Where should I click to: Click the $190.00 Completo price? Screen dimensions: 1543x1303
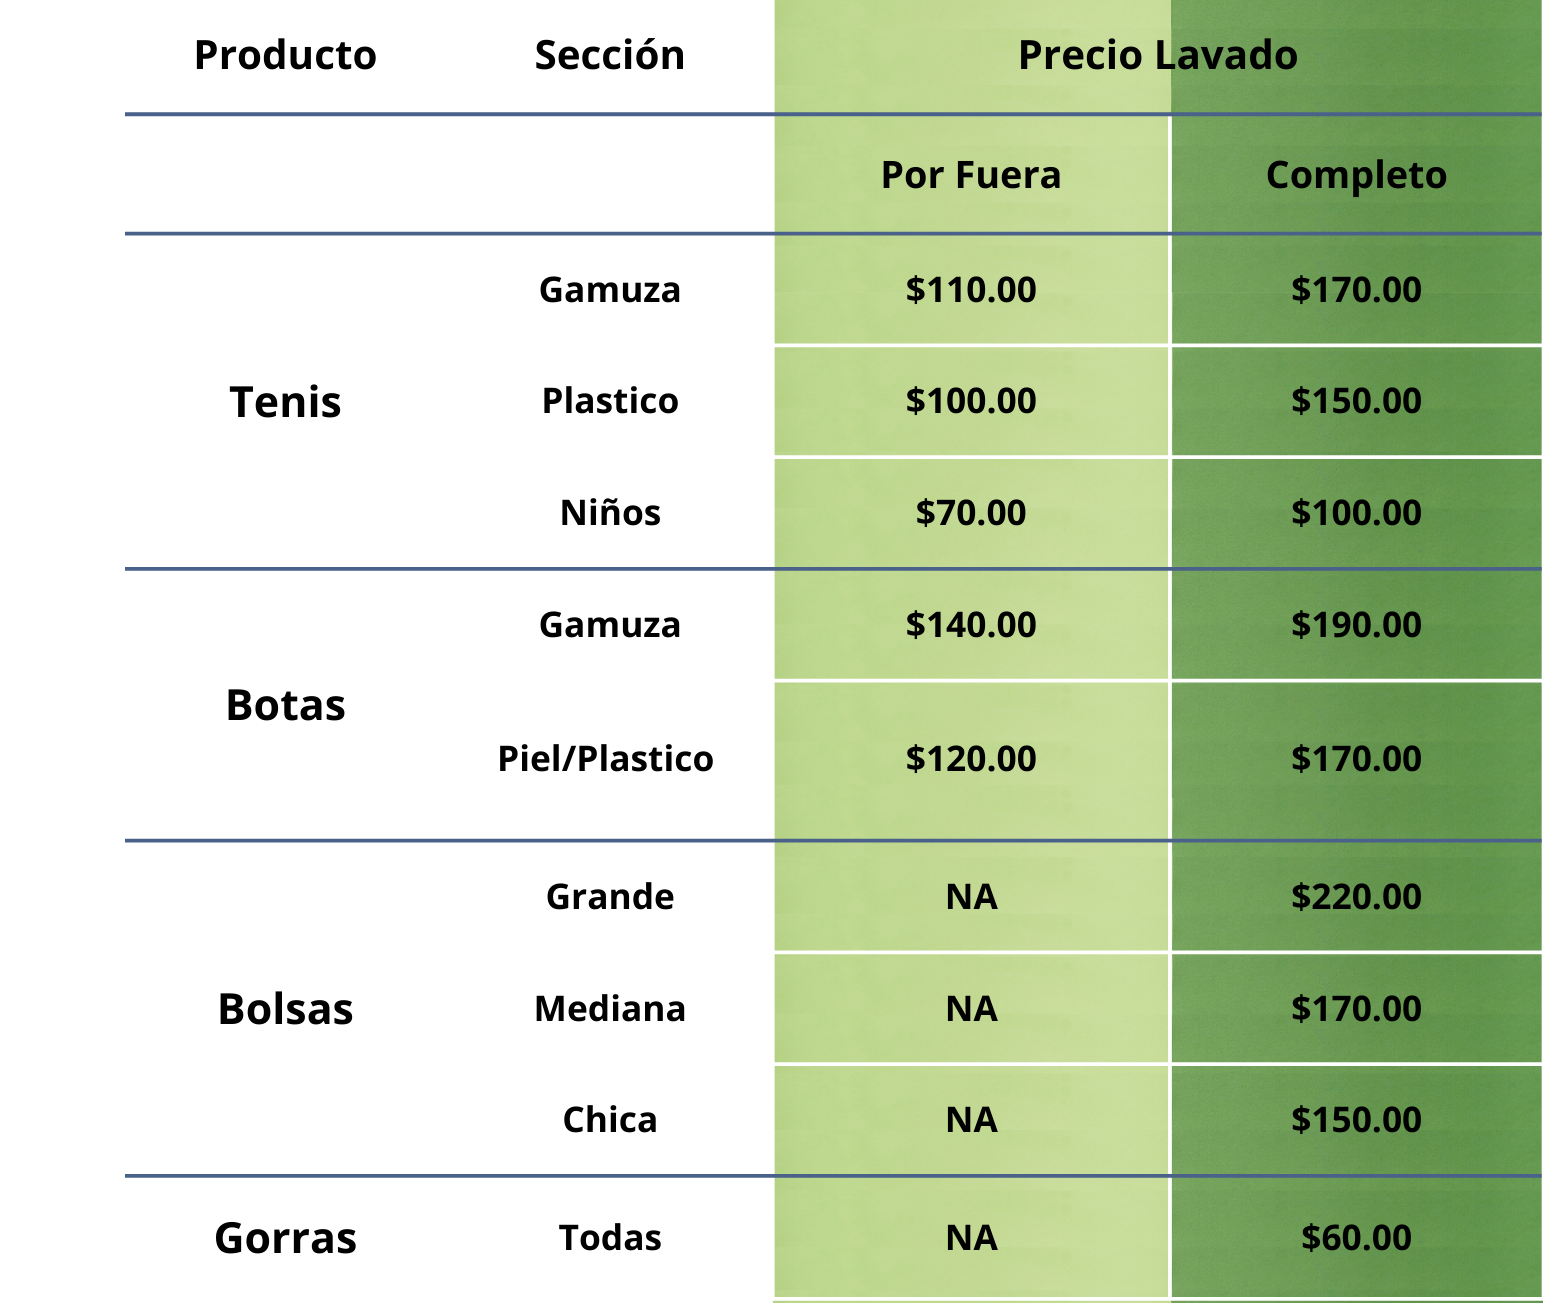(1355, 625)
